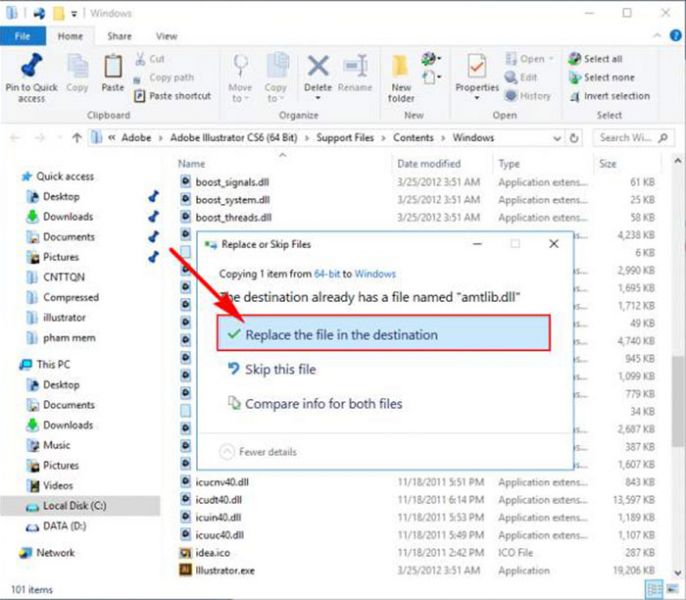Screen dimensions: 686x600
Task: Go up one folder level arrow
Action: [x=77, y=138]
